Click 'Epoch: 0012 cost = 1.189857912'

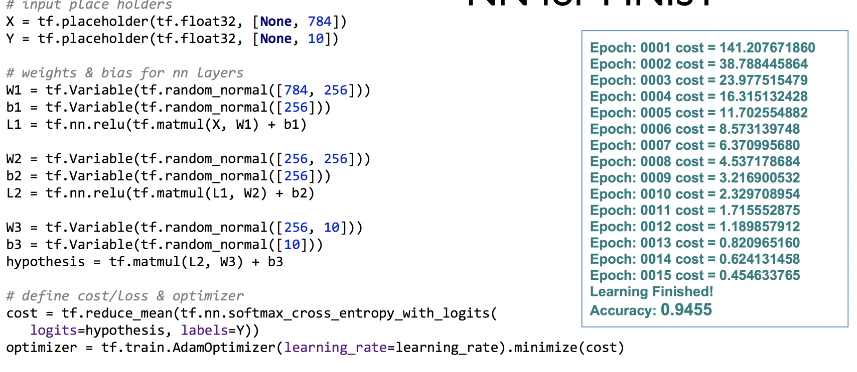point(695,227)
